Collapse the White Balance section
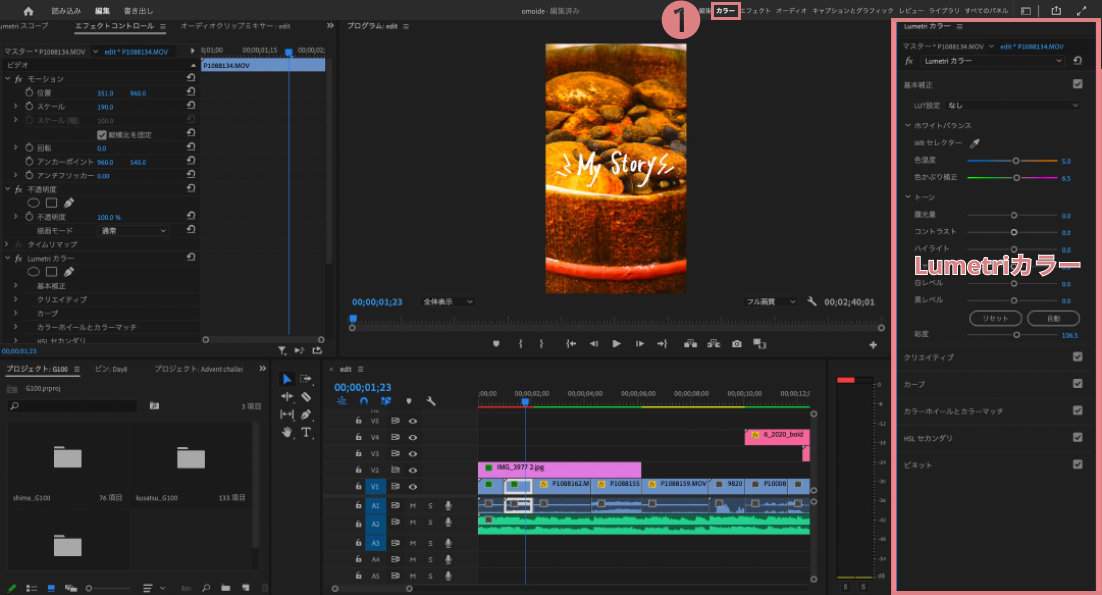Screen dimensions: 1102x595 pyautogui.click(x=907, y=125)
